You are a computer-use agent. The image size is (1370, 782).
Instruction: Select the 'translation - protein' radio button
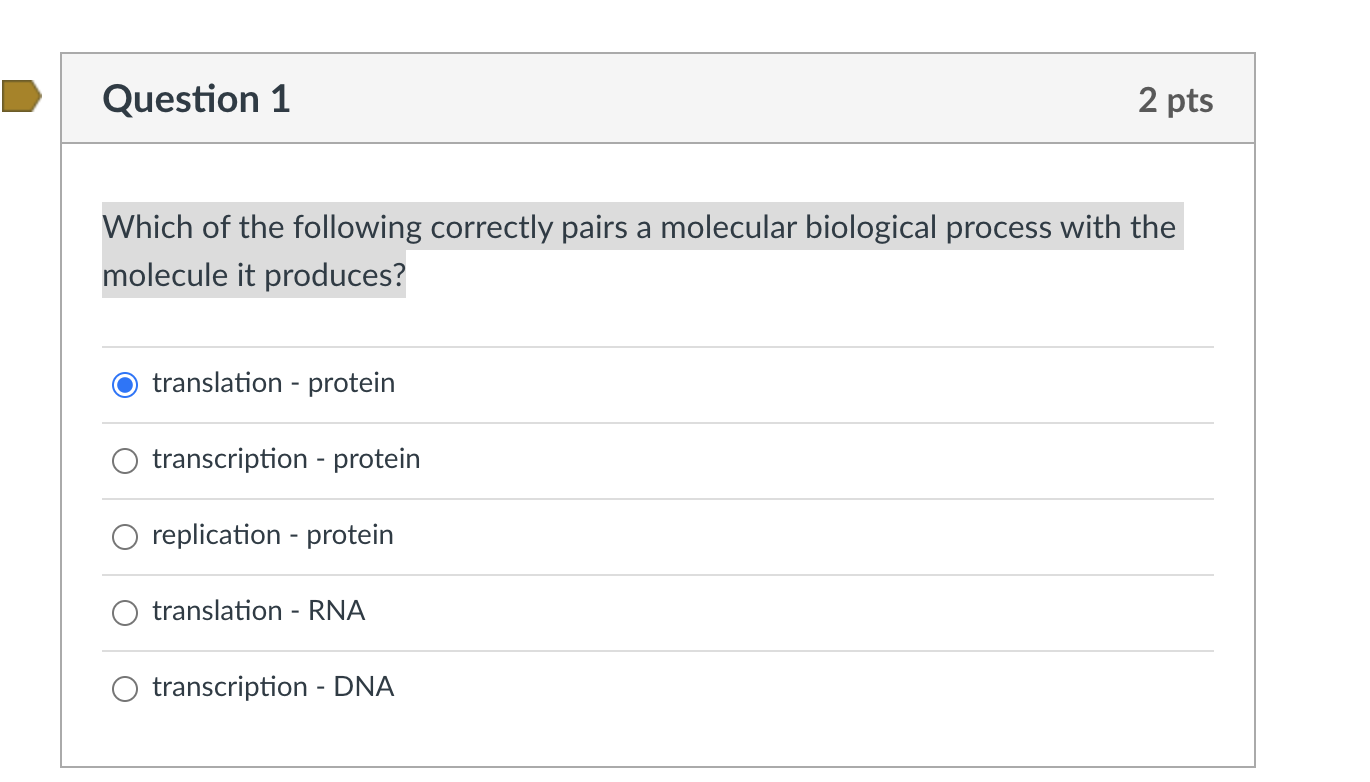[125, 385]
